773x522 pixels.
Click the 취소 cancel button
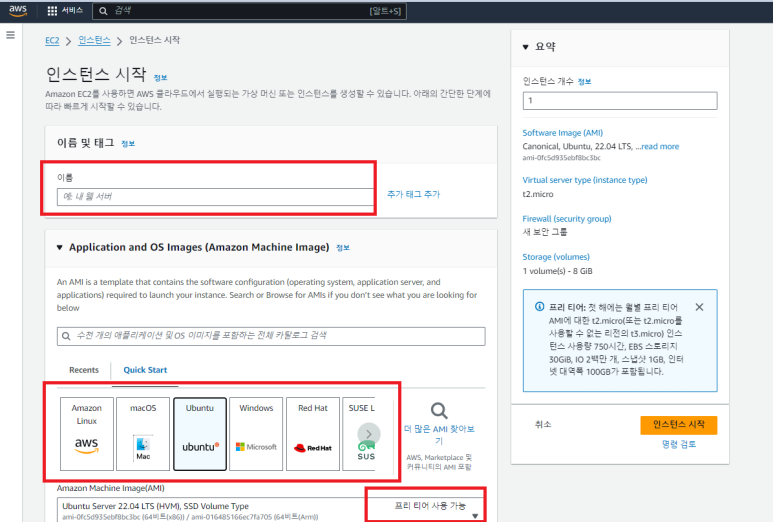(x=543, y=424)
